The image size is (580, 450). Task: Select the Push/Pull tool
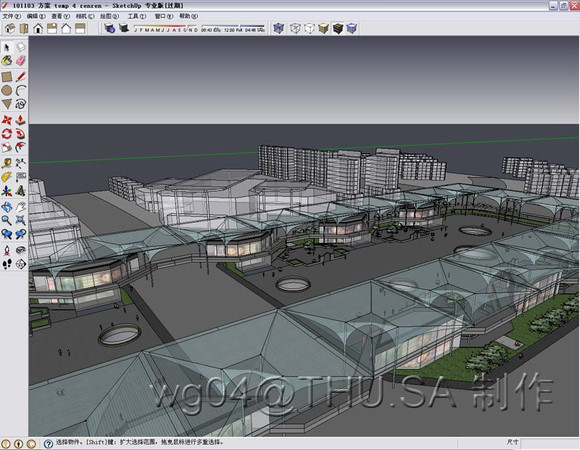point(21,120)
